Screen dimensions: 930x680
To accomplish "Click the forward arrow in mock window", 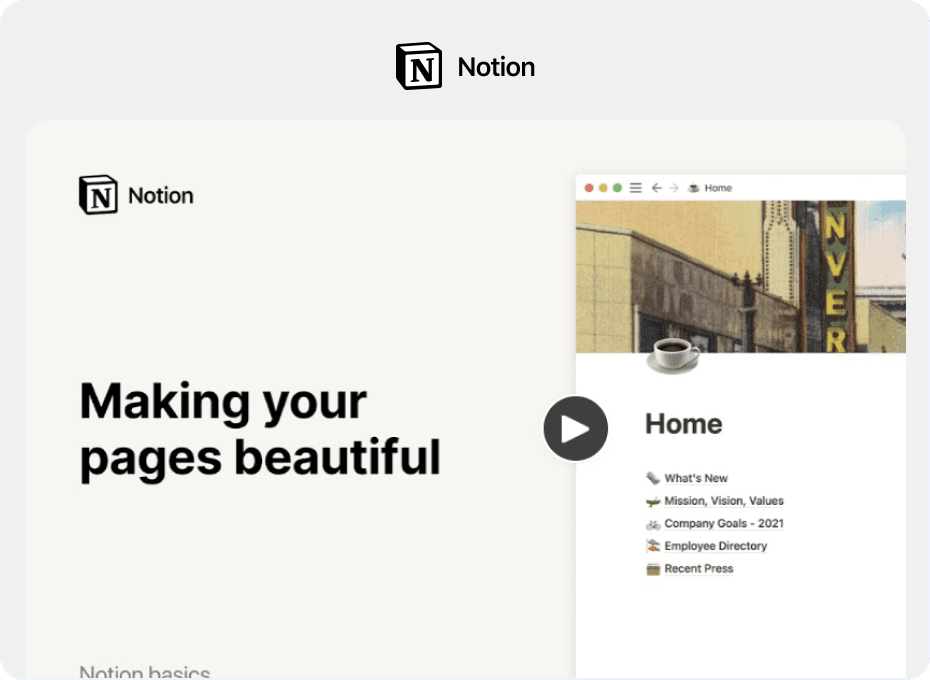I will click(x=674, y=188).
